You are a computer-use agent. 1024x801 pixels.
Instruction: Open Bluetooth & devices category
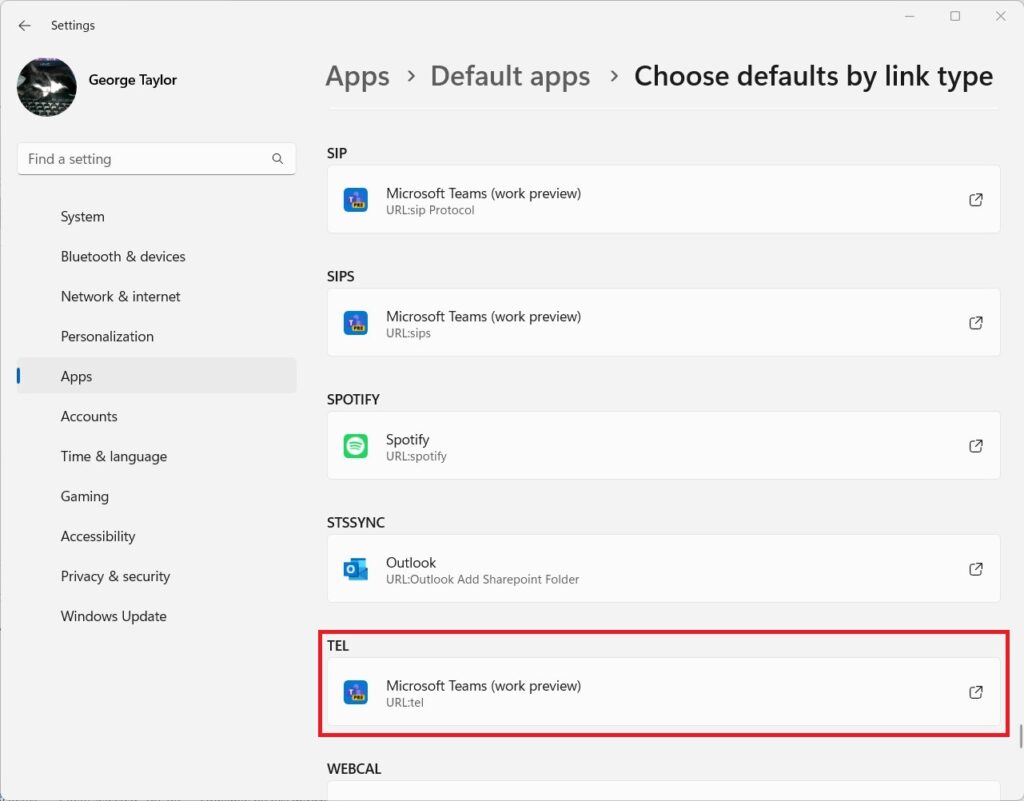click(x=156, y=257)
